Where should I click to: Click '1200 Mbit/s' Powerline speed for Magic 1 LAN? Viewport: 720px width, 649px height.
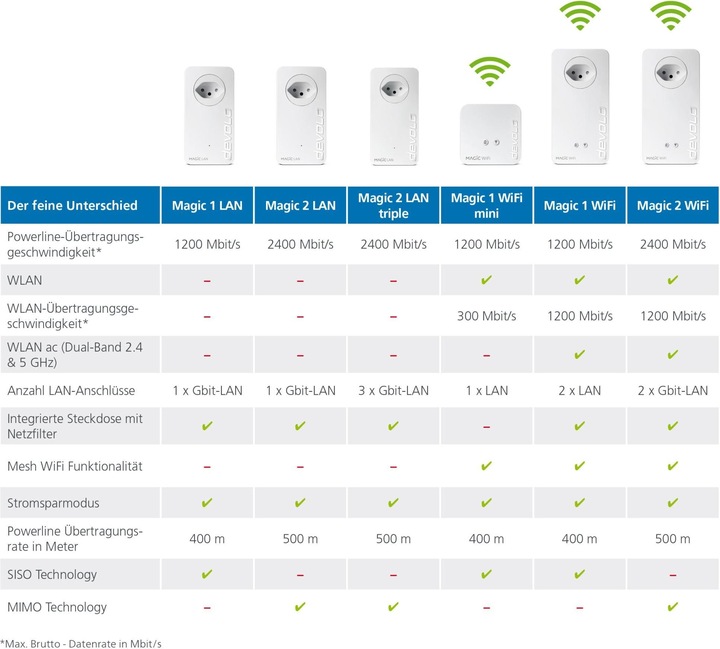click(207, 244)
